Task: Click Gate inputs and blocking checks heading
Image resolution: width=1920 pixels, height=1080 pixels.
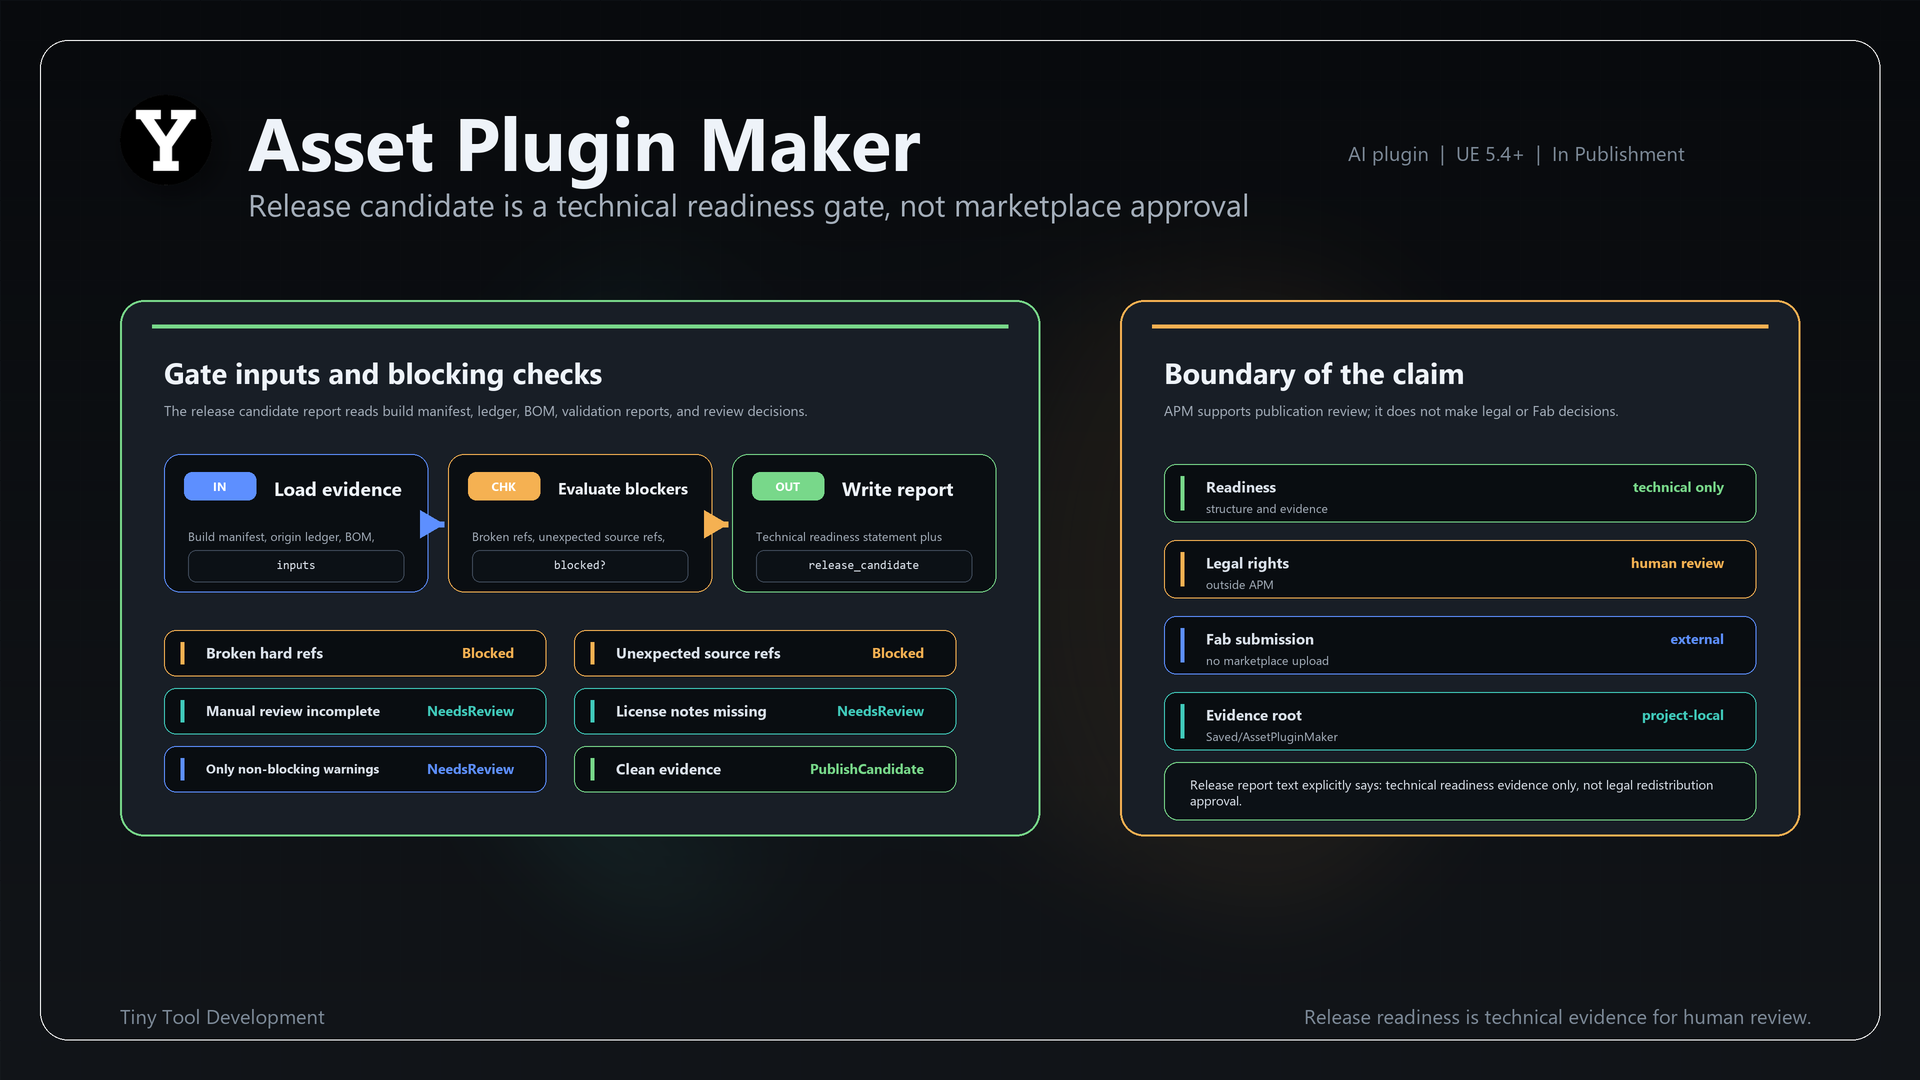Action: tap(383, 374)
